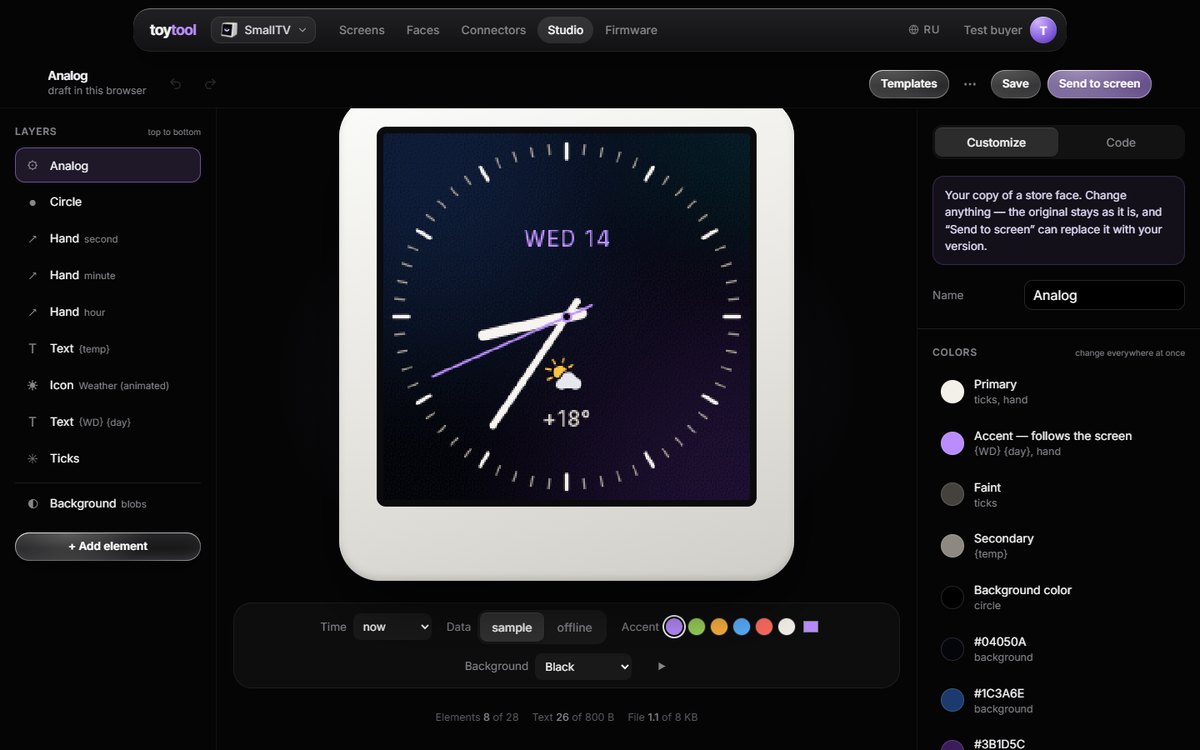1200x750 pixels.
Task: Open the Faint color swatch
Action: (x=952, y=494)
